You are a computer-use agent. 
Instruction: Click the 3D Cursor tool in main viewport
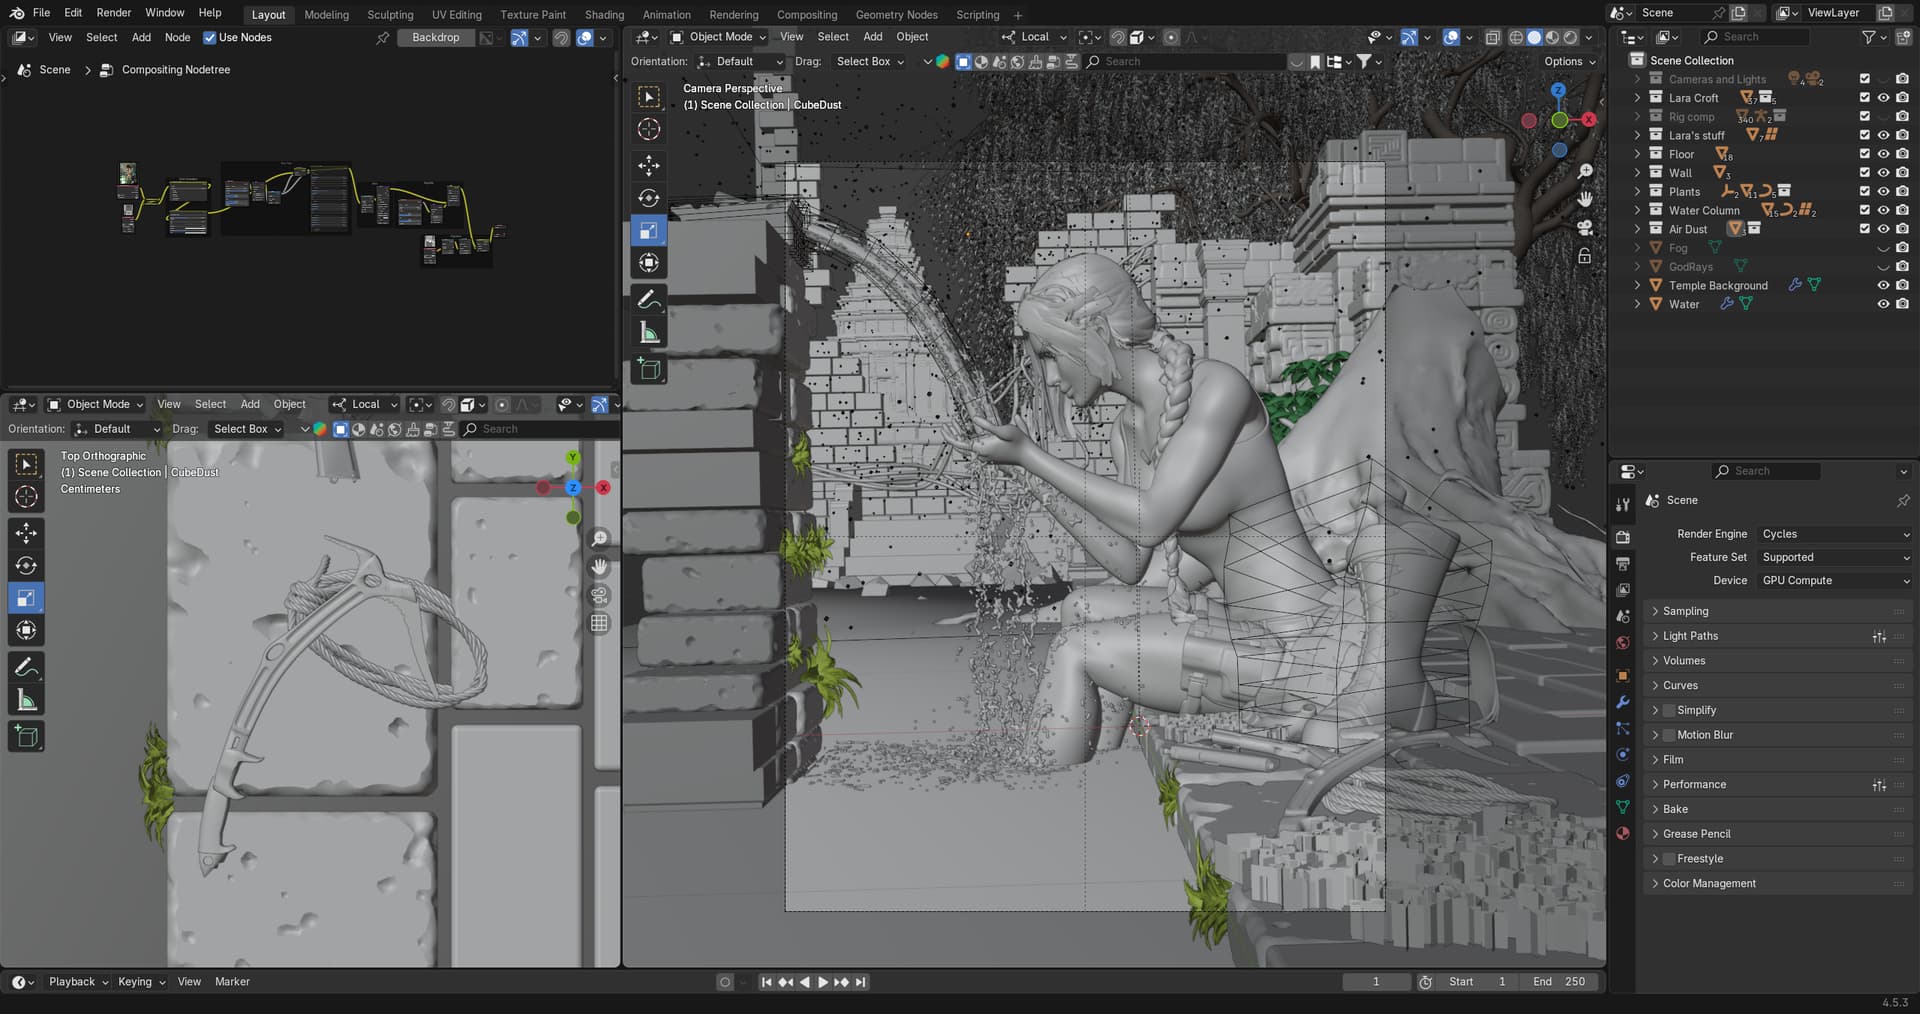click(649, 129)
